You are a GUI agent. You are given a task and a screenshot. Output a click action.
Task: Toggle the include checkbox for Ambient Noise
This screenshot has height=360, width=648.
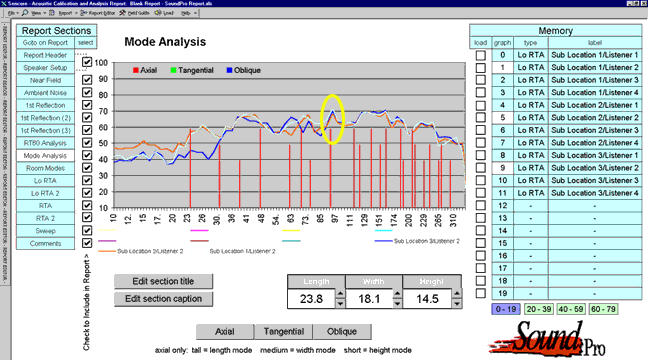[87, 92]
